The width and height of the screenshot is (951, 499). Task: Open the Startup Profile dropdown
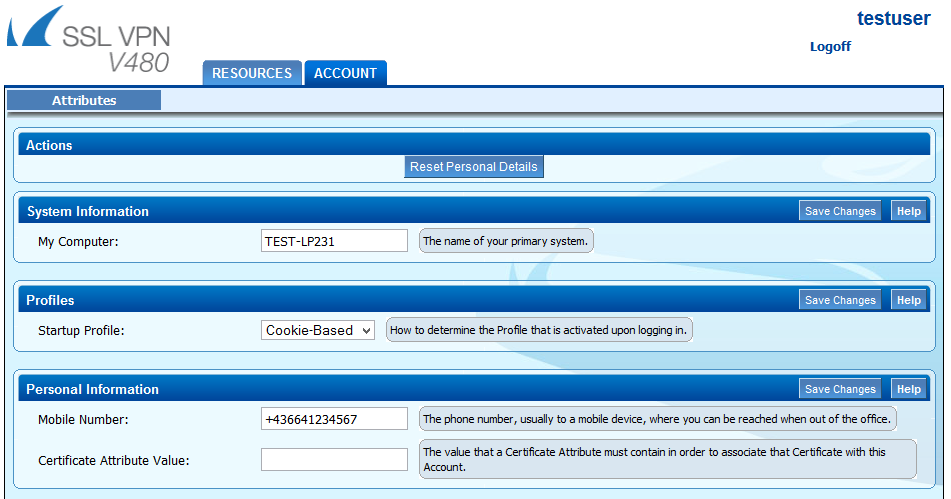[318, 330]
